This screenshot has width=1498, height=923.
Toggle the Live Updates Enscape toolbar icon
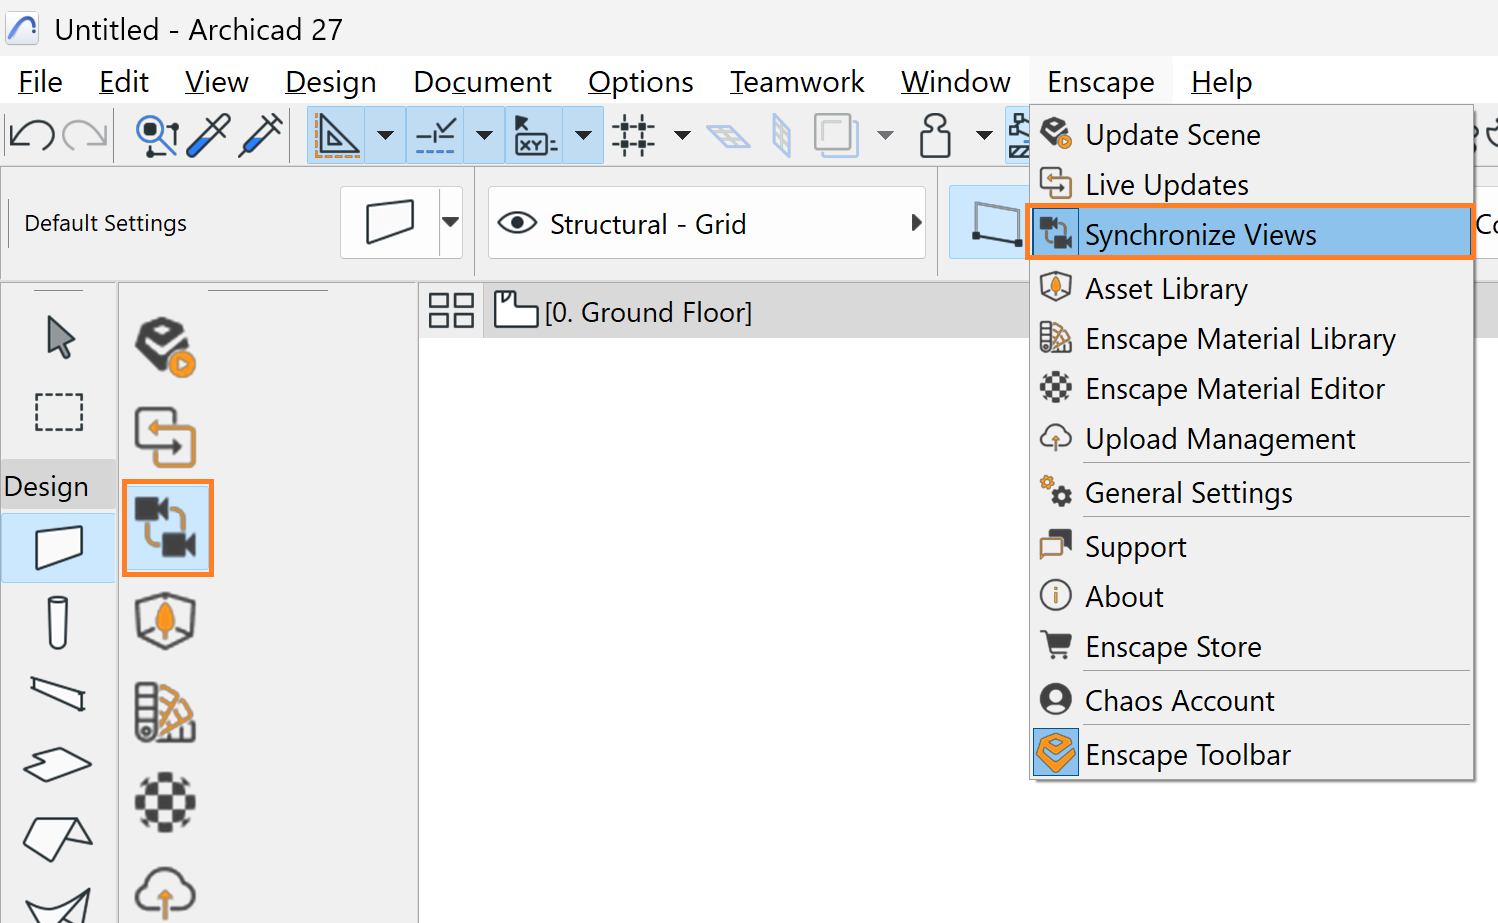(x=165, y=437)
